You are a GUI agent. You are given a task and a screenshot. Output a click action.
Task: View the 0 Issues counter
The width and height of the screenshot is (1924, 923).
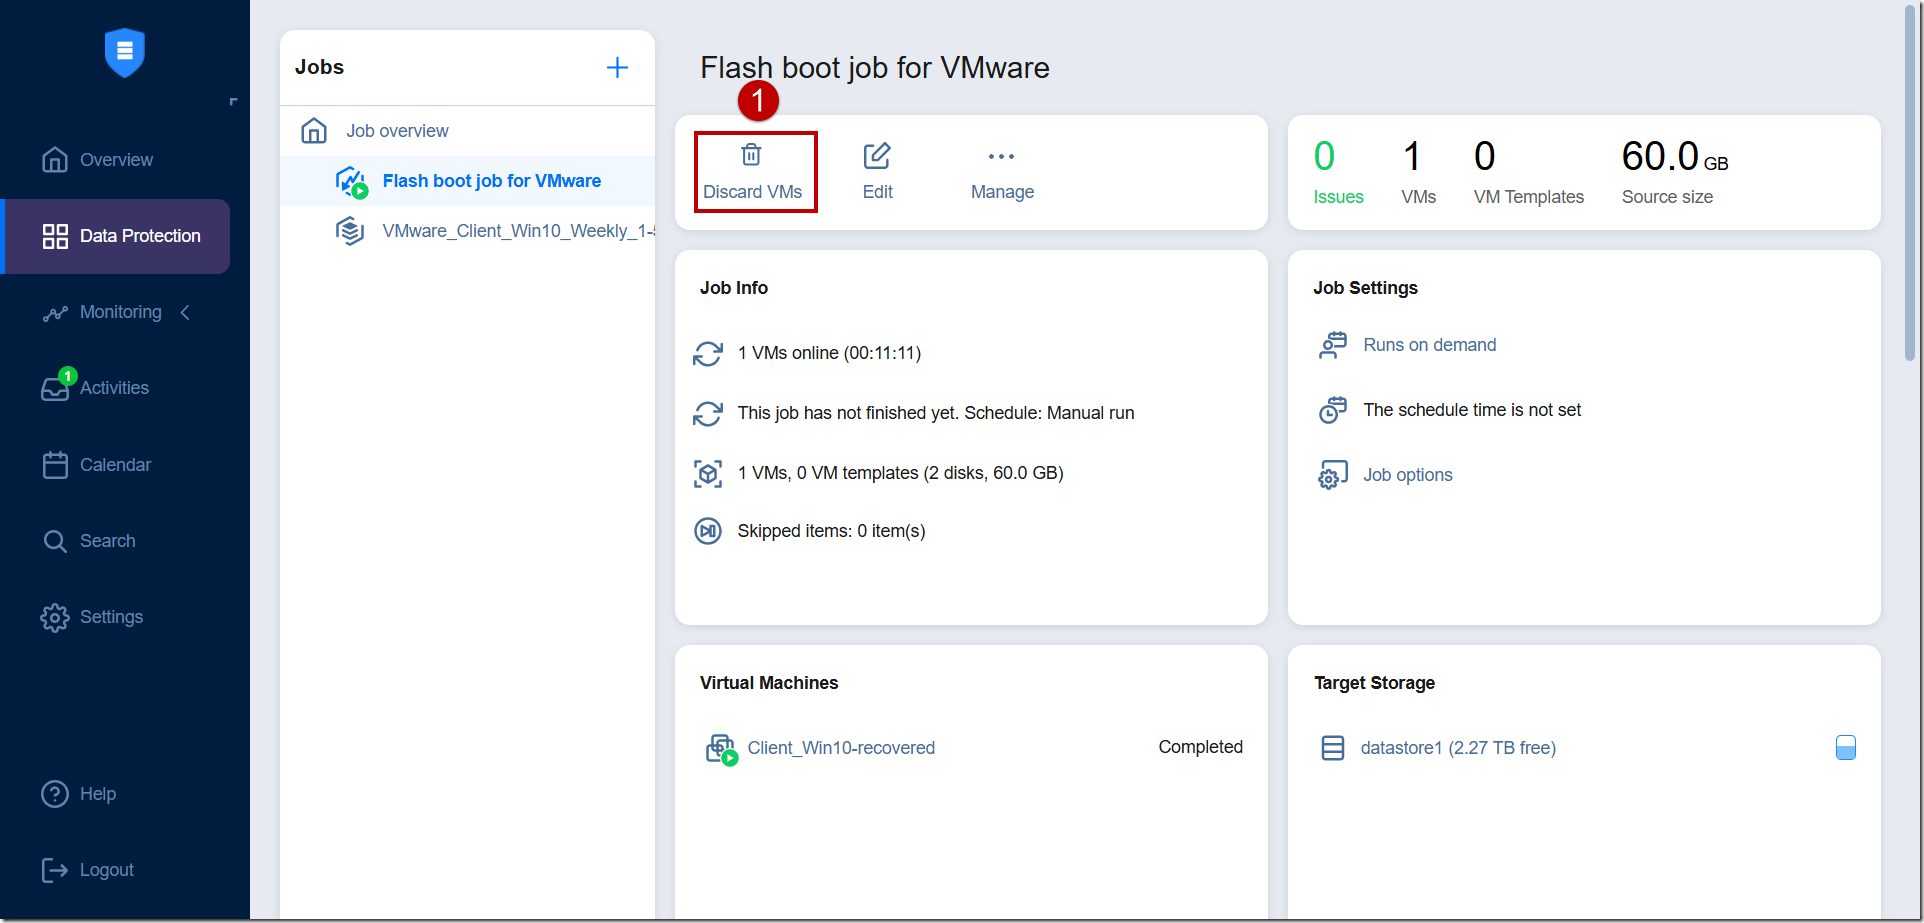(x=1338, y=172)
